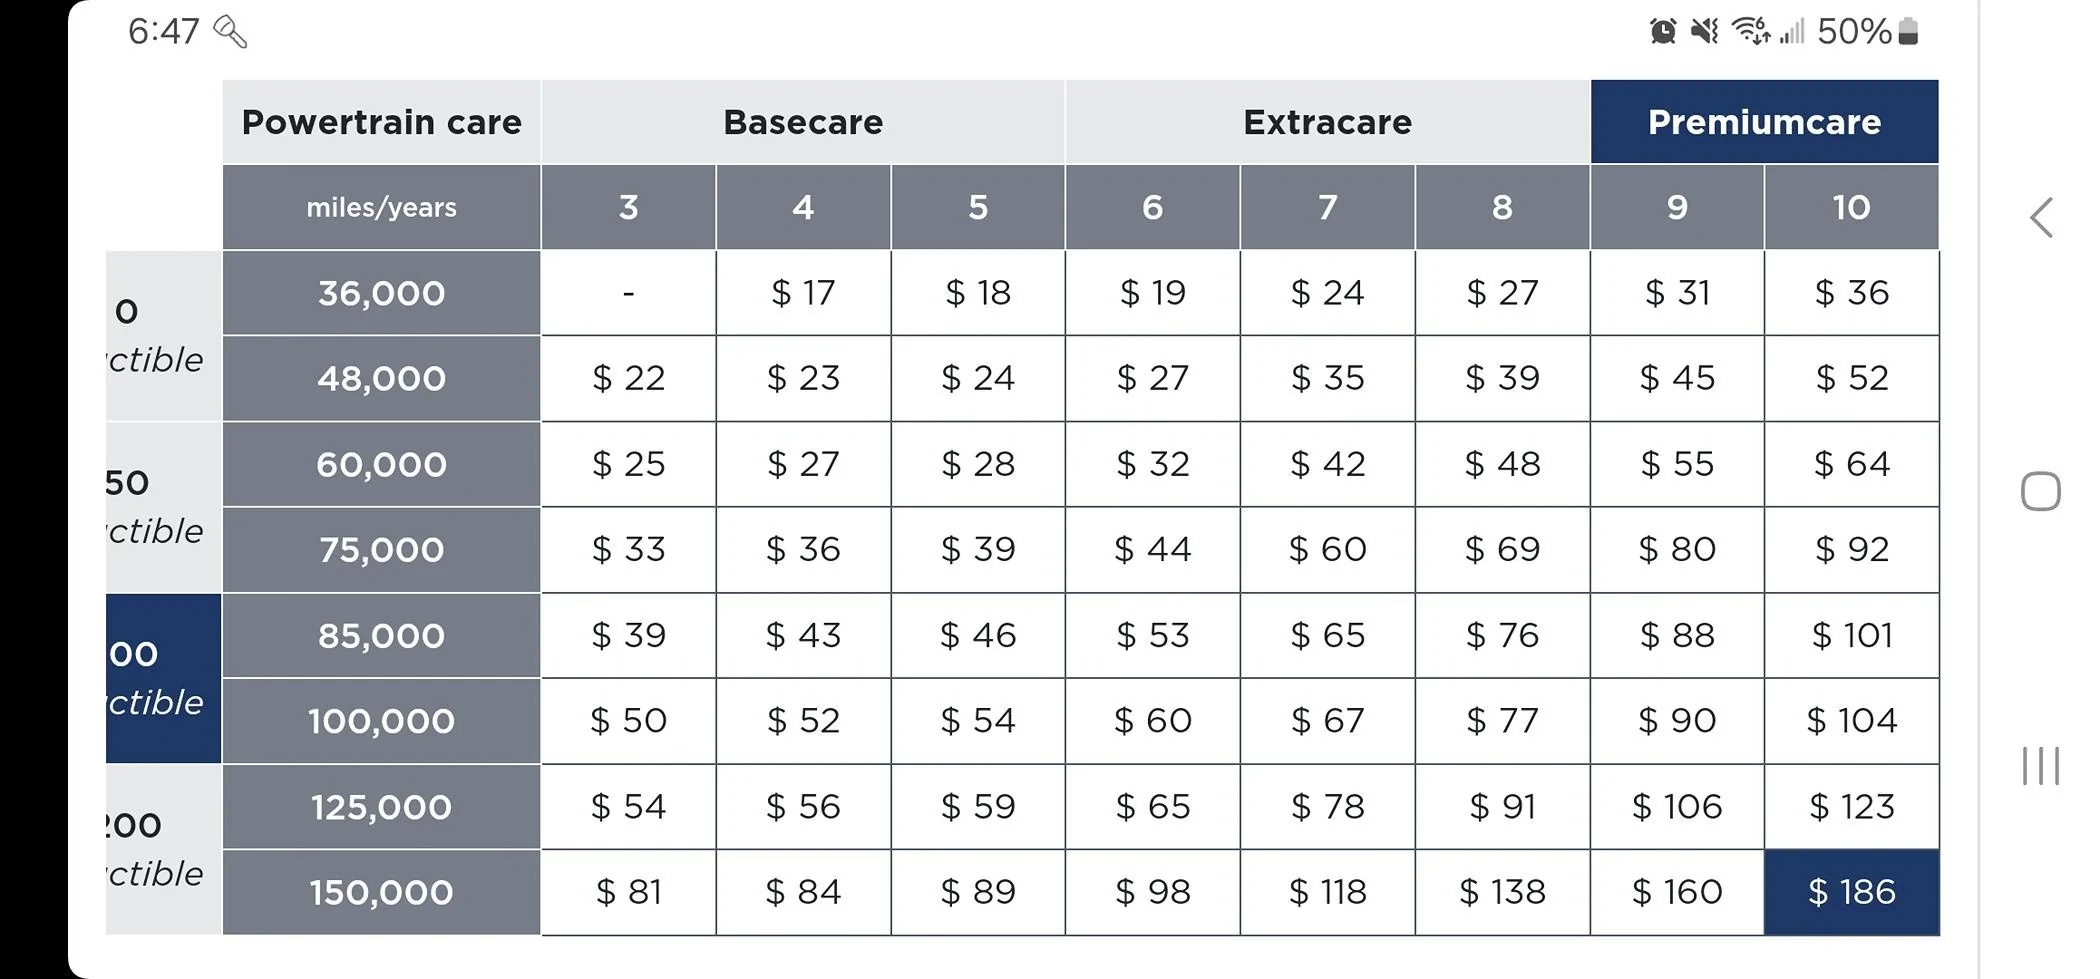Choose the highlighted $ 186 price cell

pos(1852,892)
